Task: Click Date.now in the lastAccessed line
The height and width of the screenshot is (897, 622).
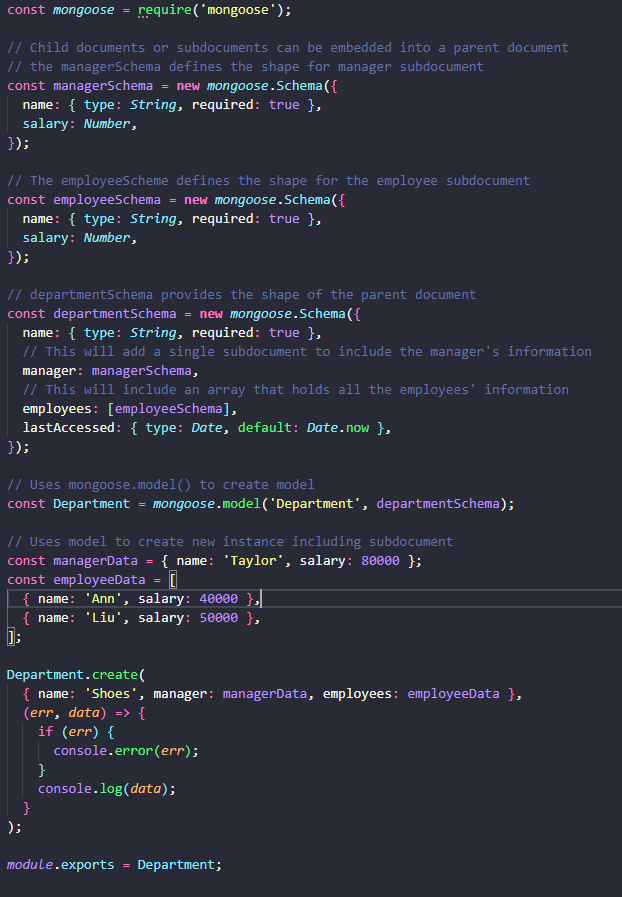Action: tap(338, 428)
